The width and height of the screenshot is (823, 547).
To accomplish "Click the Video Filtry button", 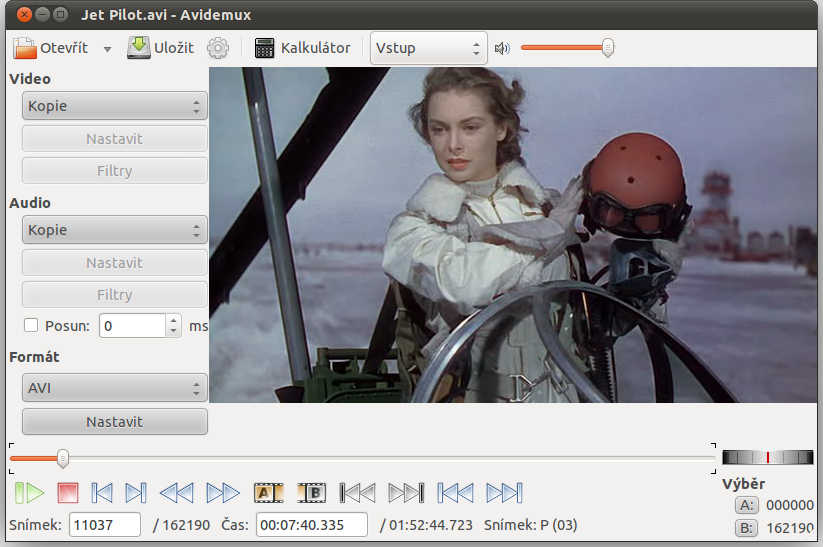I will click(114, 171).
